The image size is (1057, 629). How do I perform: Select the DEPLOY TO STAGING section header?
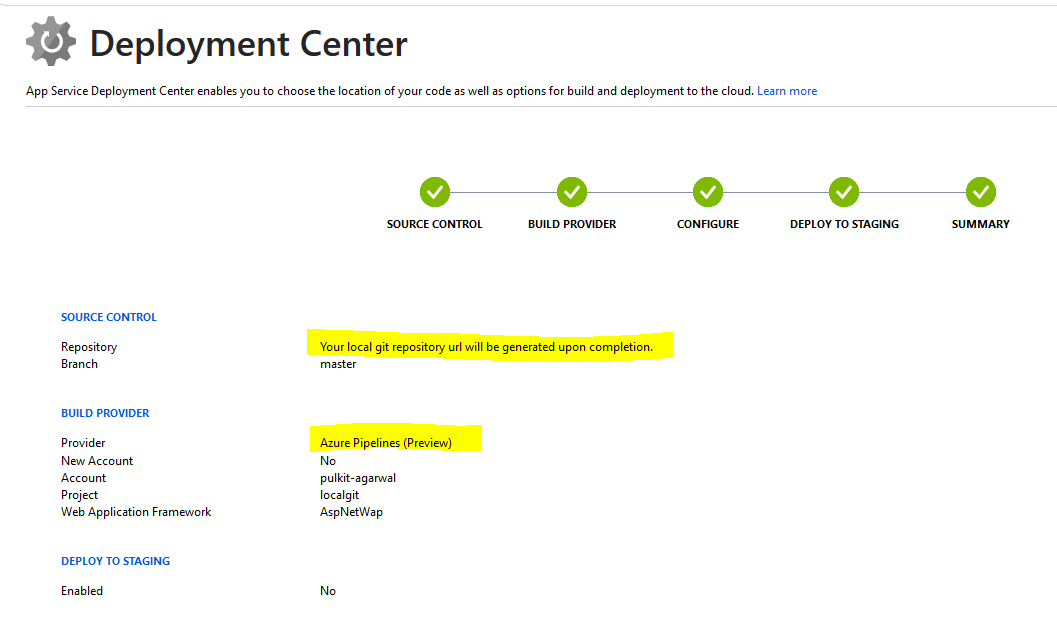115,560
